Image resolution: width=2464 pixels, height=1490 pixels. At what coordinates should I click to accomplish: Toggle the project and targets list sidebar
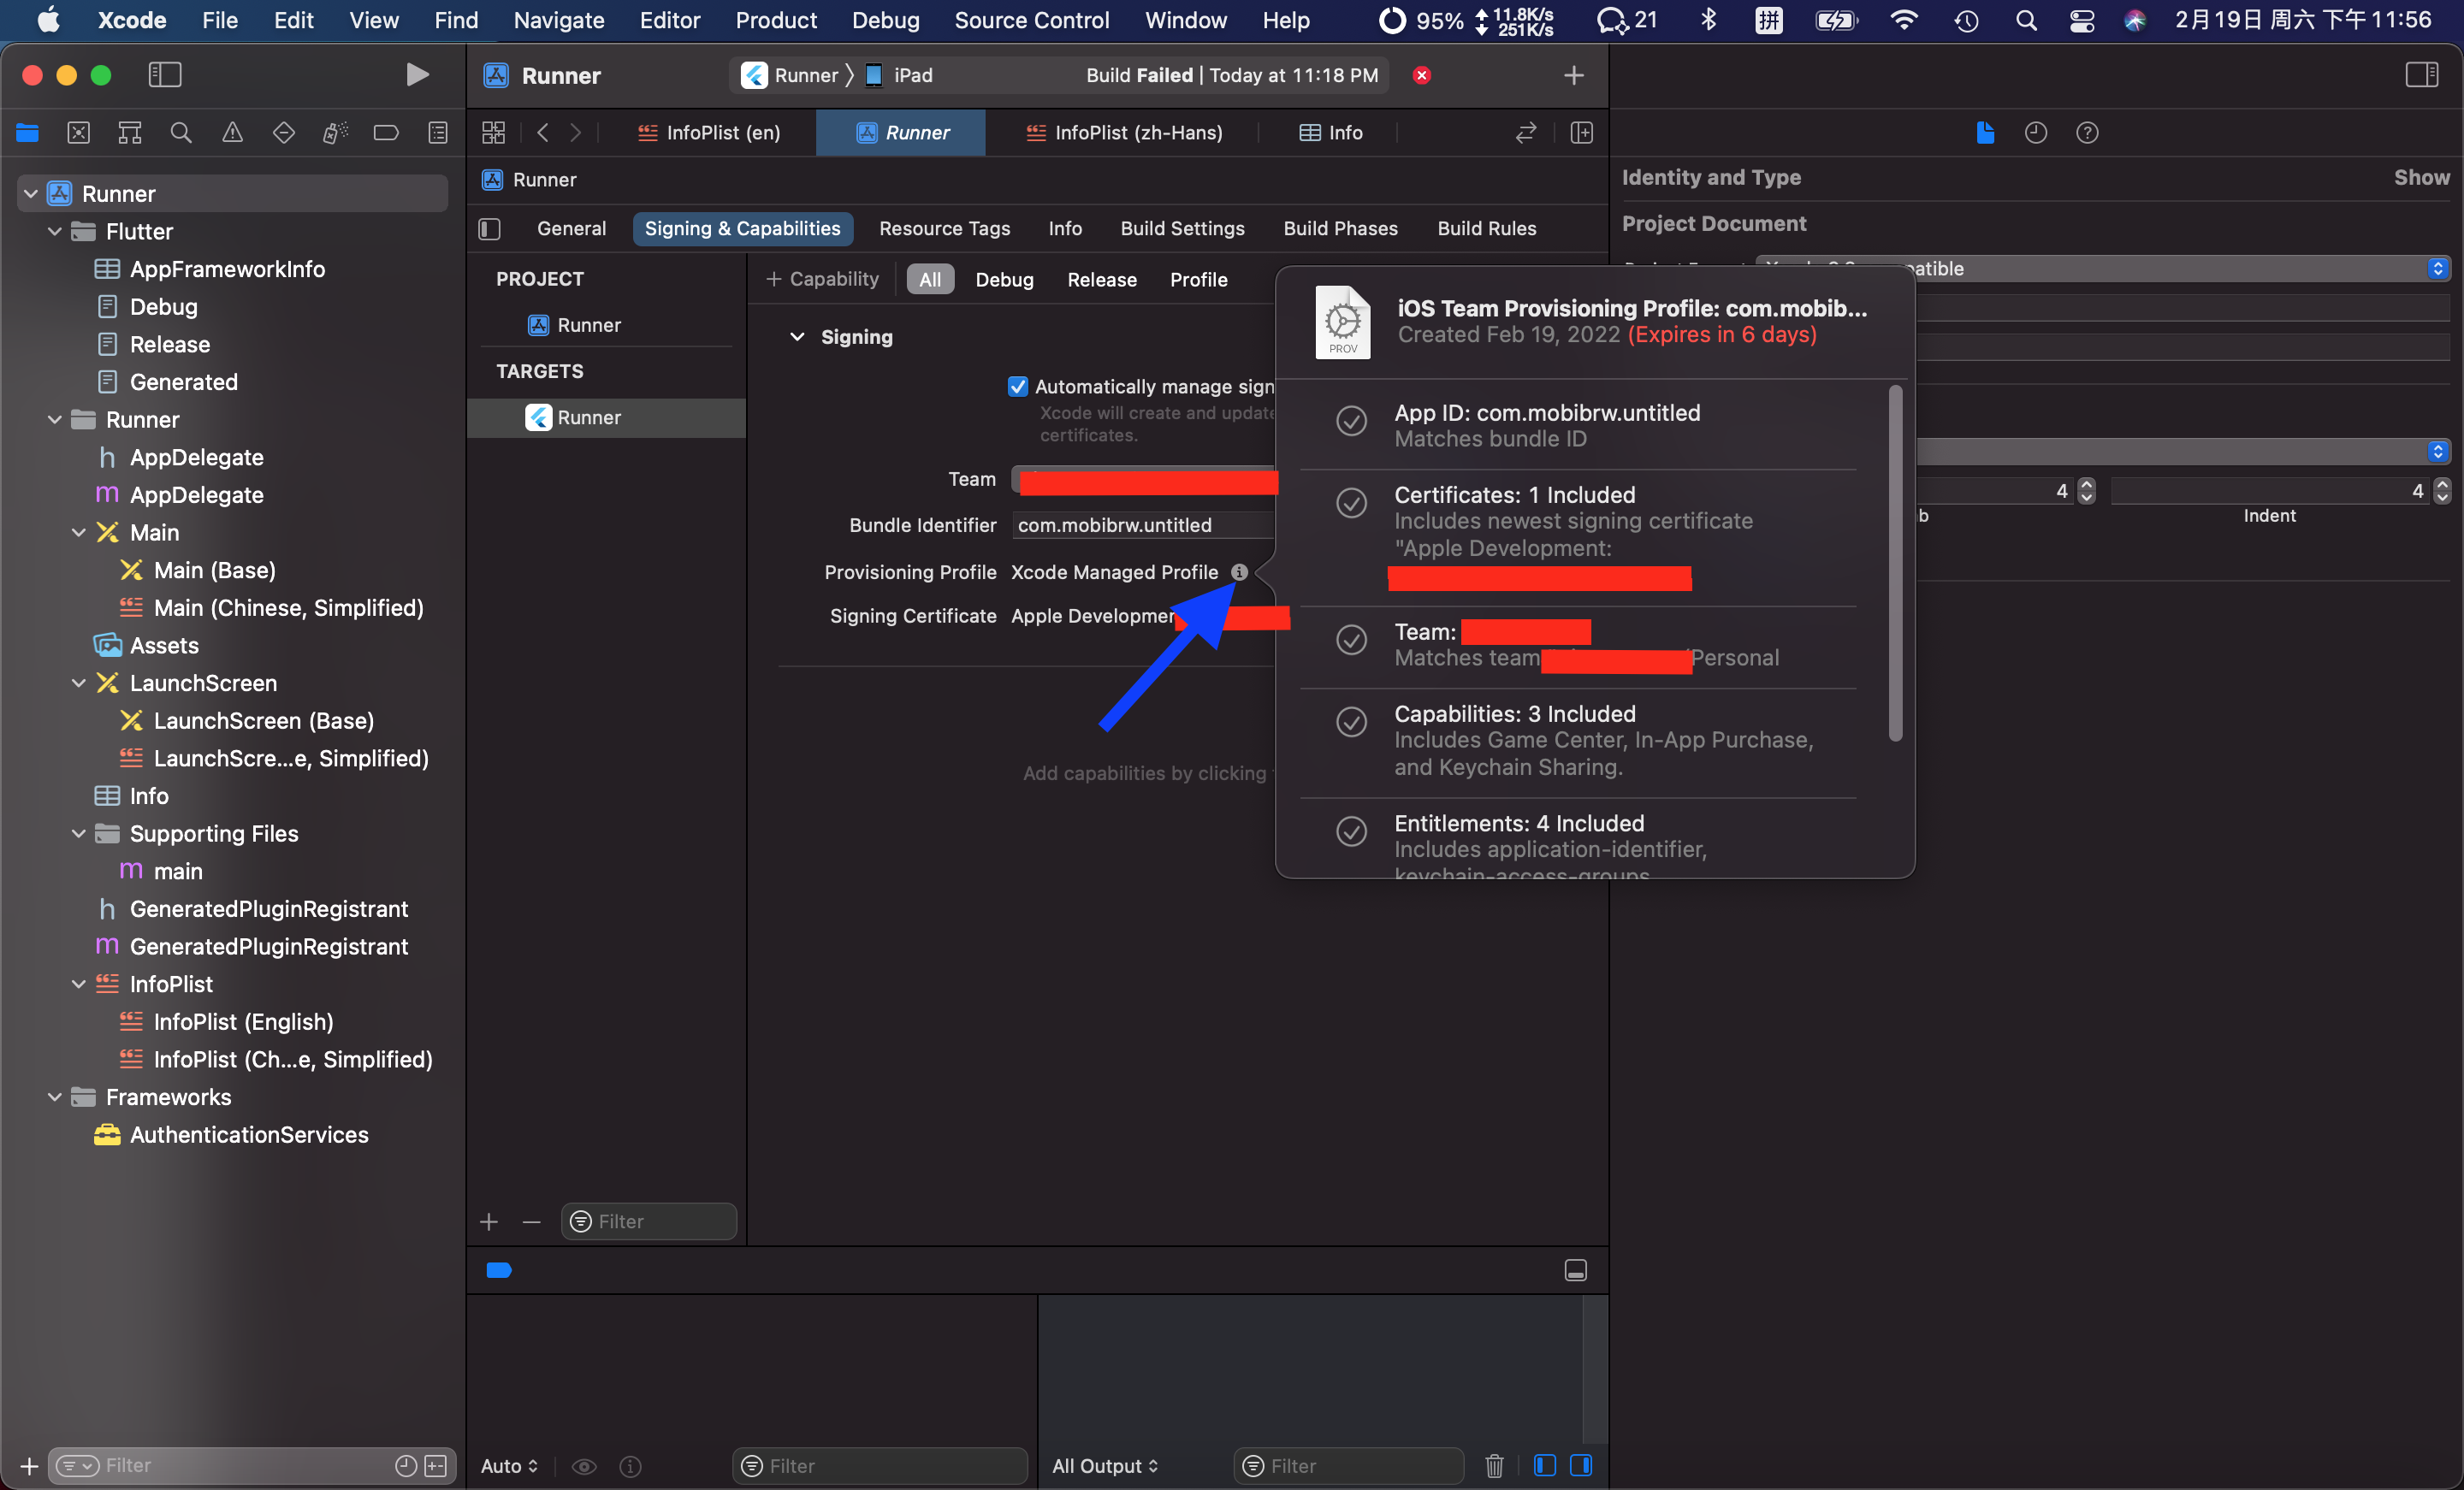tap(490, 229)
